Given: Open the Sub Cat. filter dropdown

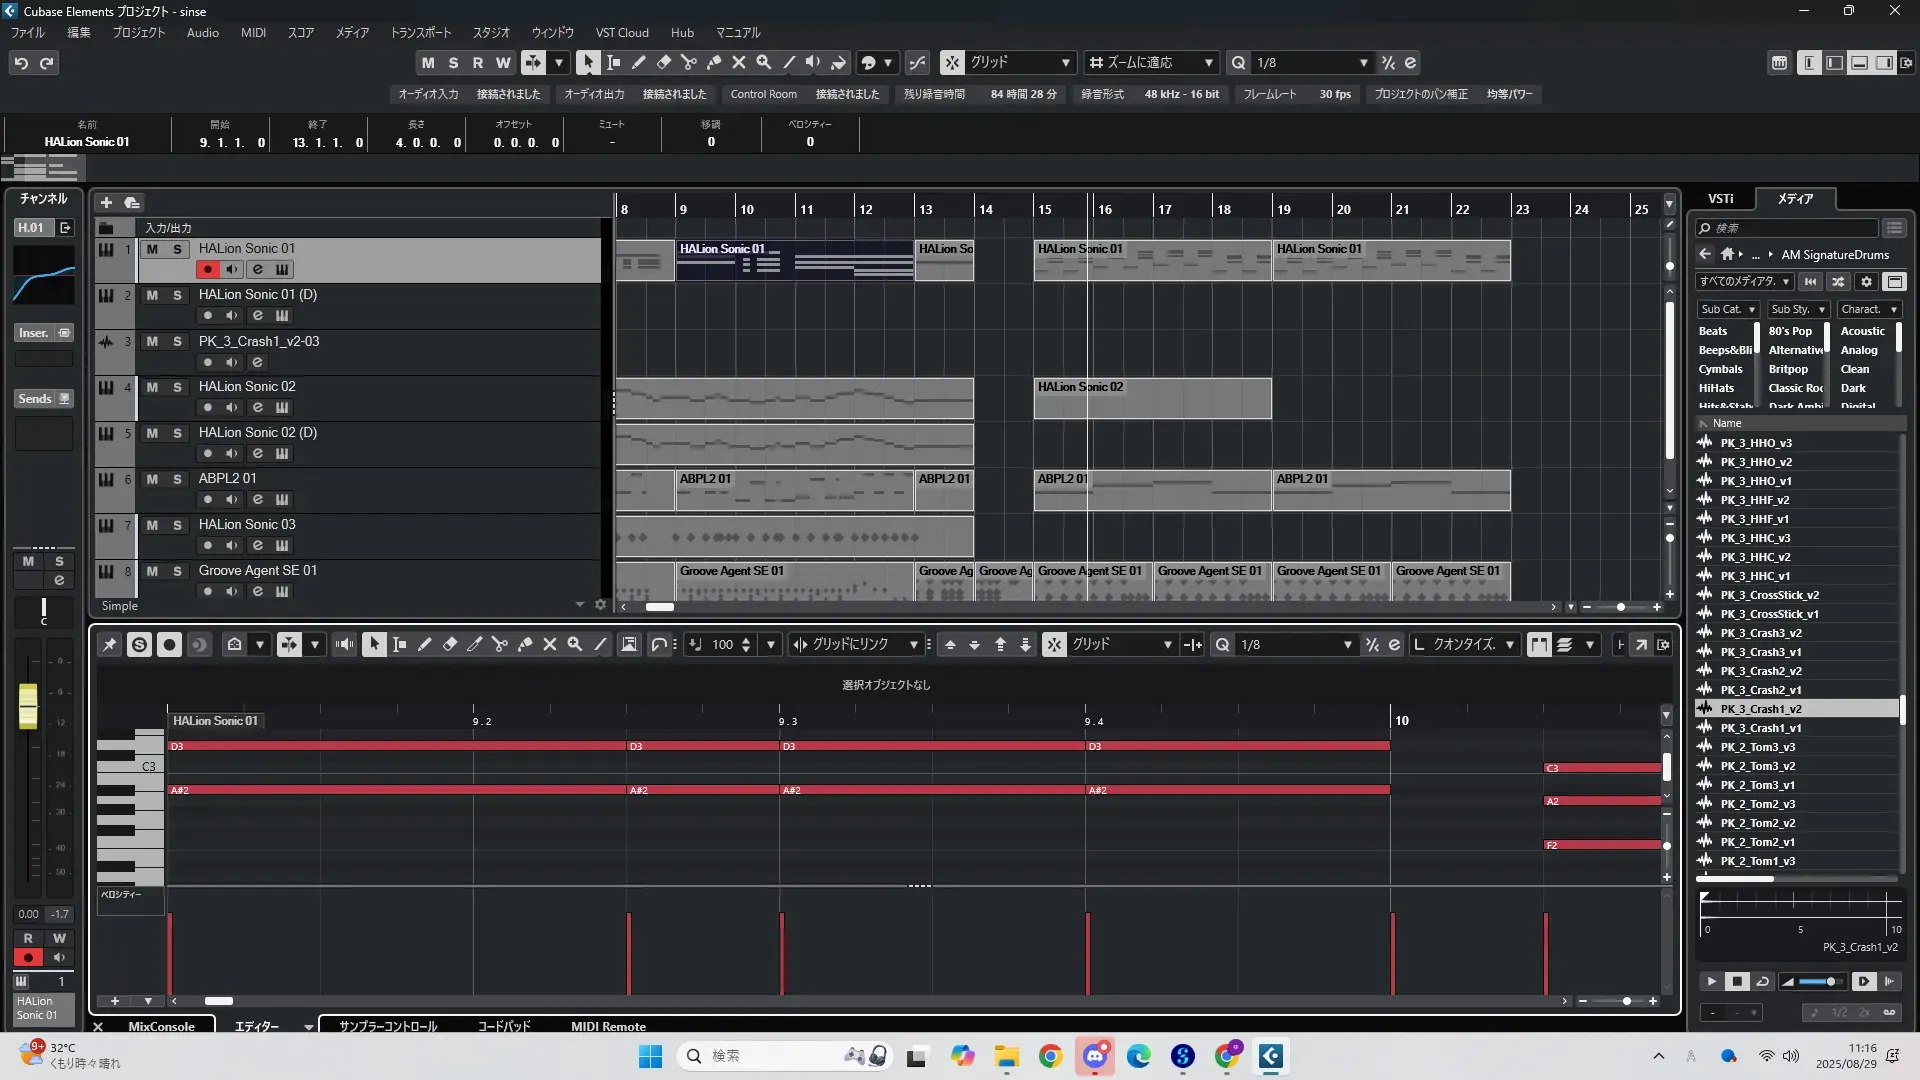Looking at the screenshot, I should (x=1728, y=309).
